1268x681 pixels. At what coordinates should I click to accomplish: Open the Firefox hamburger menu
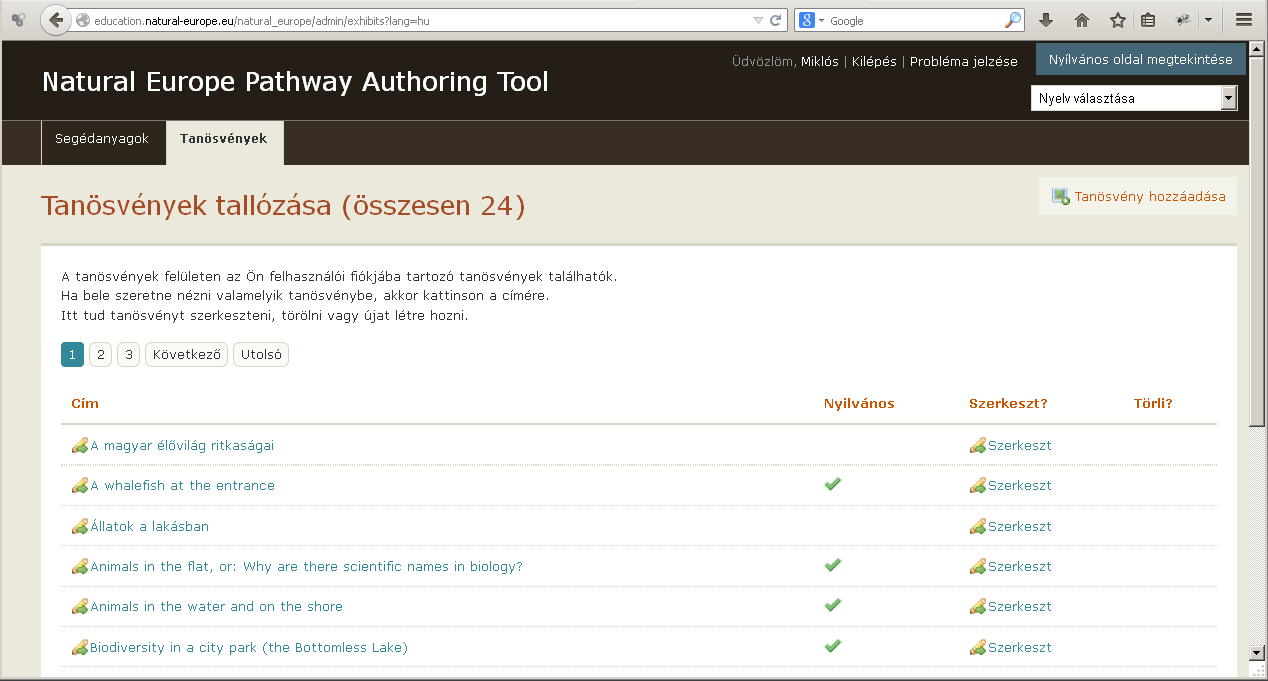pyautogui.click(x=1244, y=20)
